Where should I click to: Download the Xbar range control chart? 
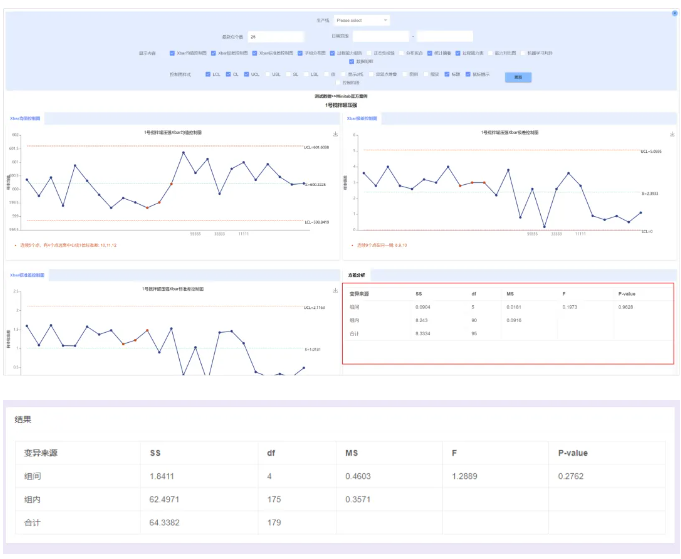tap(671, 134)
